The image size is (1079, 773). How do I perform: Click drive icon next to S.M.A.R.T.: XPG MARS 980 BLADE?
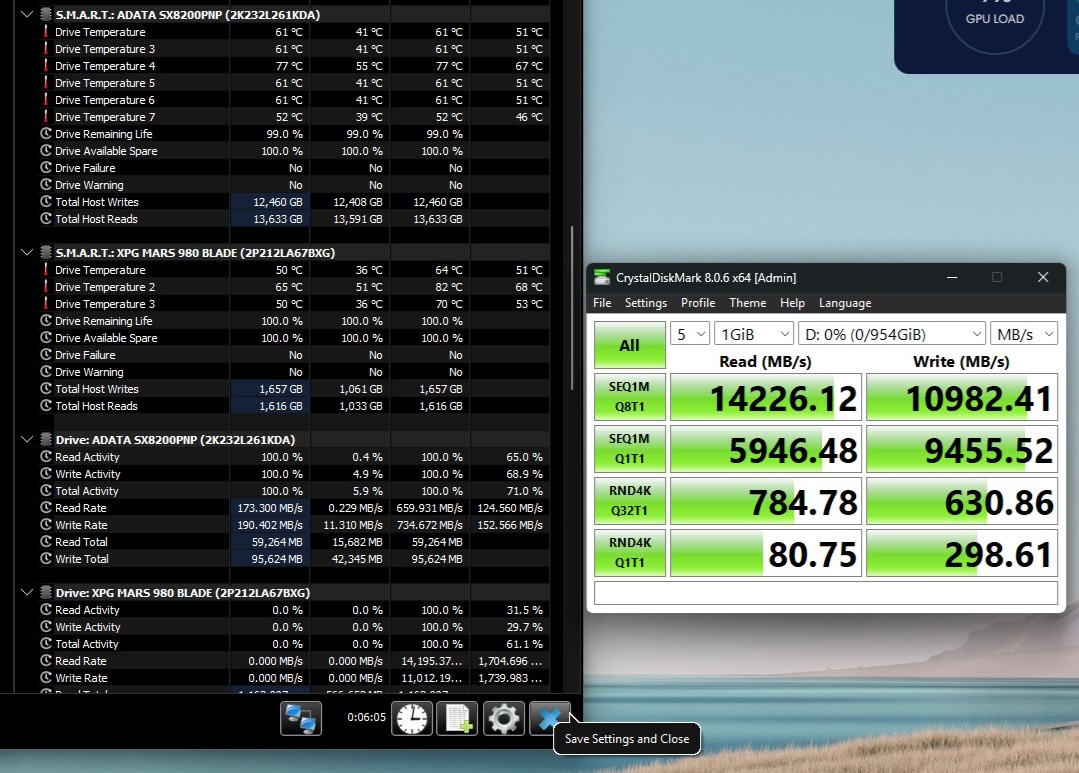tap(46, 253)
